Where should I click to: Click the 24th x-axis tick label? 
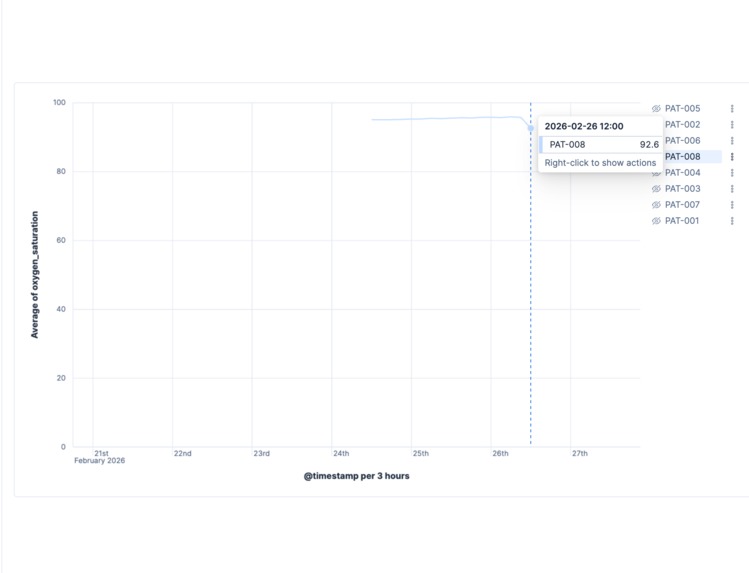pyautogui.click(x=341, y=453)
